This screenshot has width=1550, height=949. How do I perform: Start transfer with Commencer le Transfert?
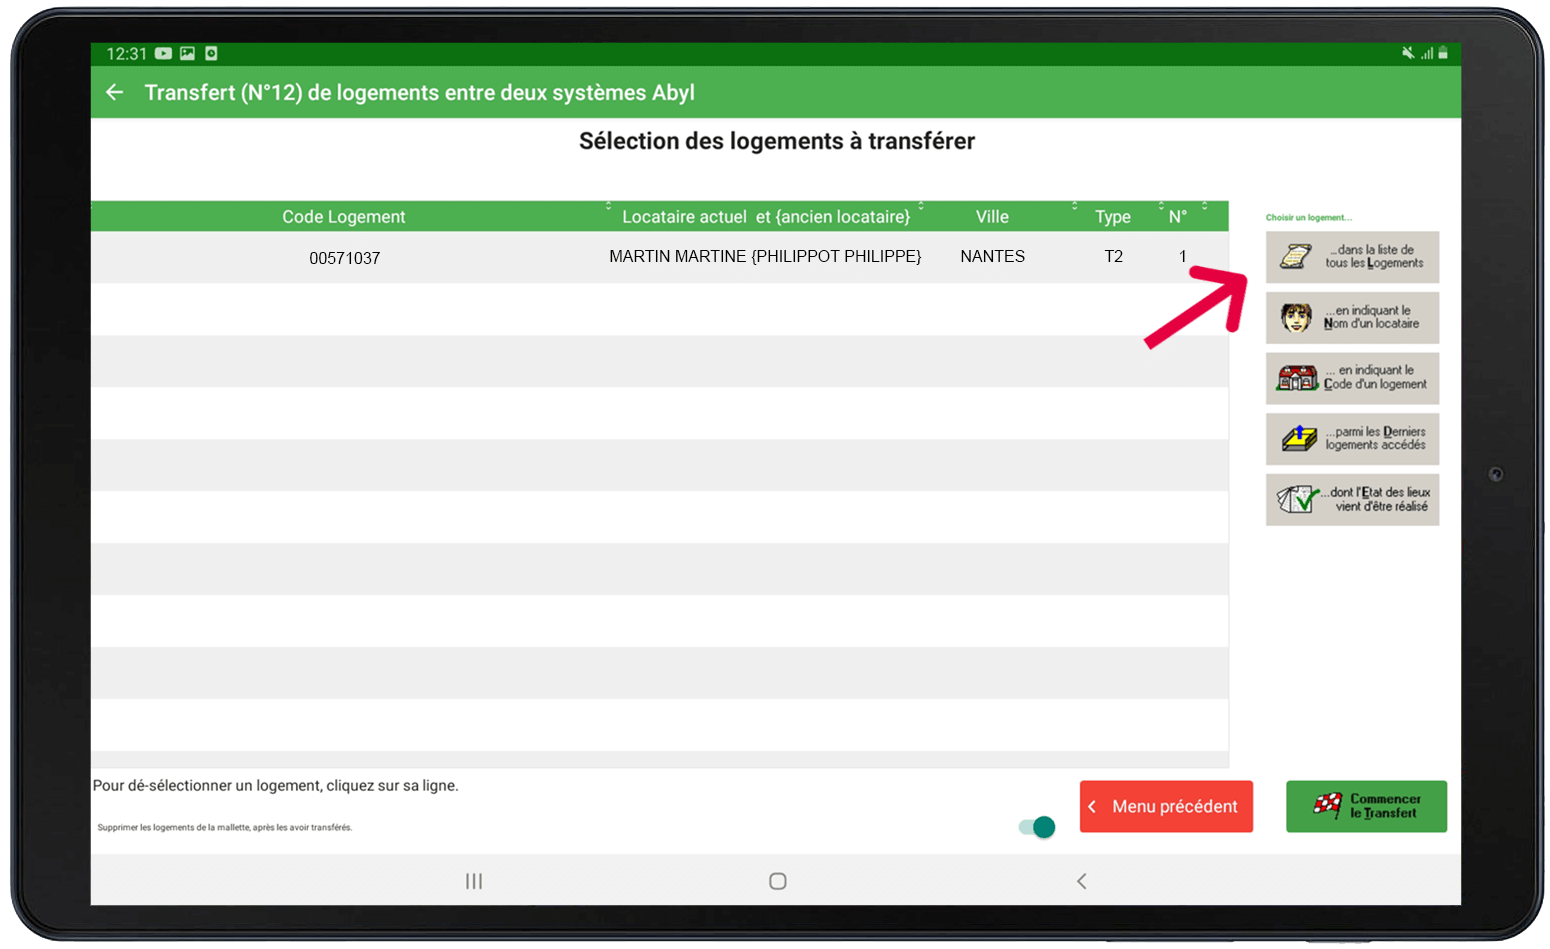tap(1366, 806)
